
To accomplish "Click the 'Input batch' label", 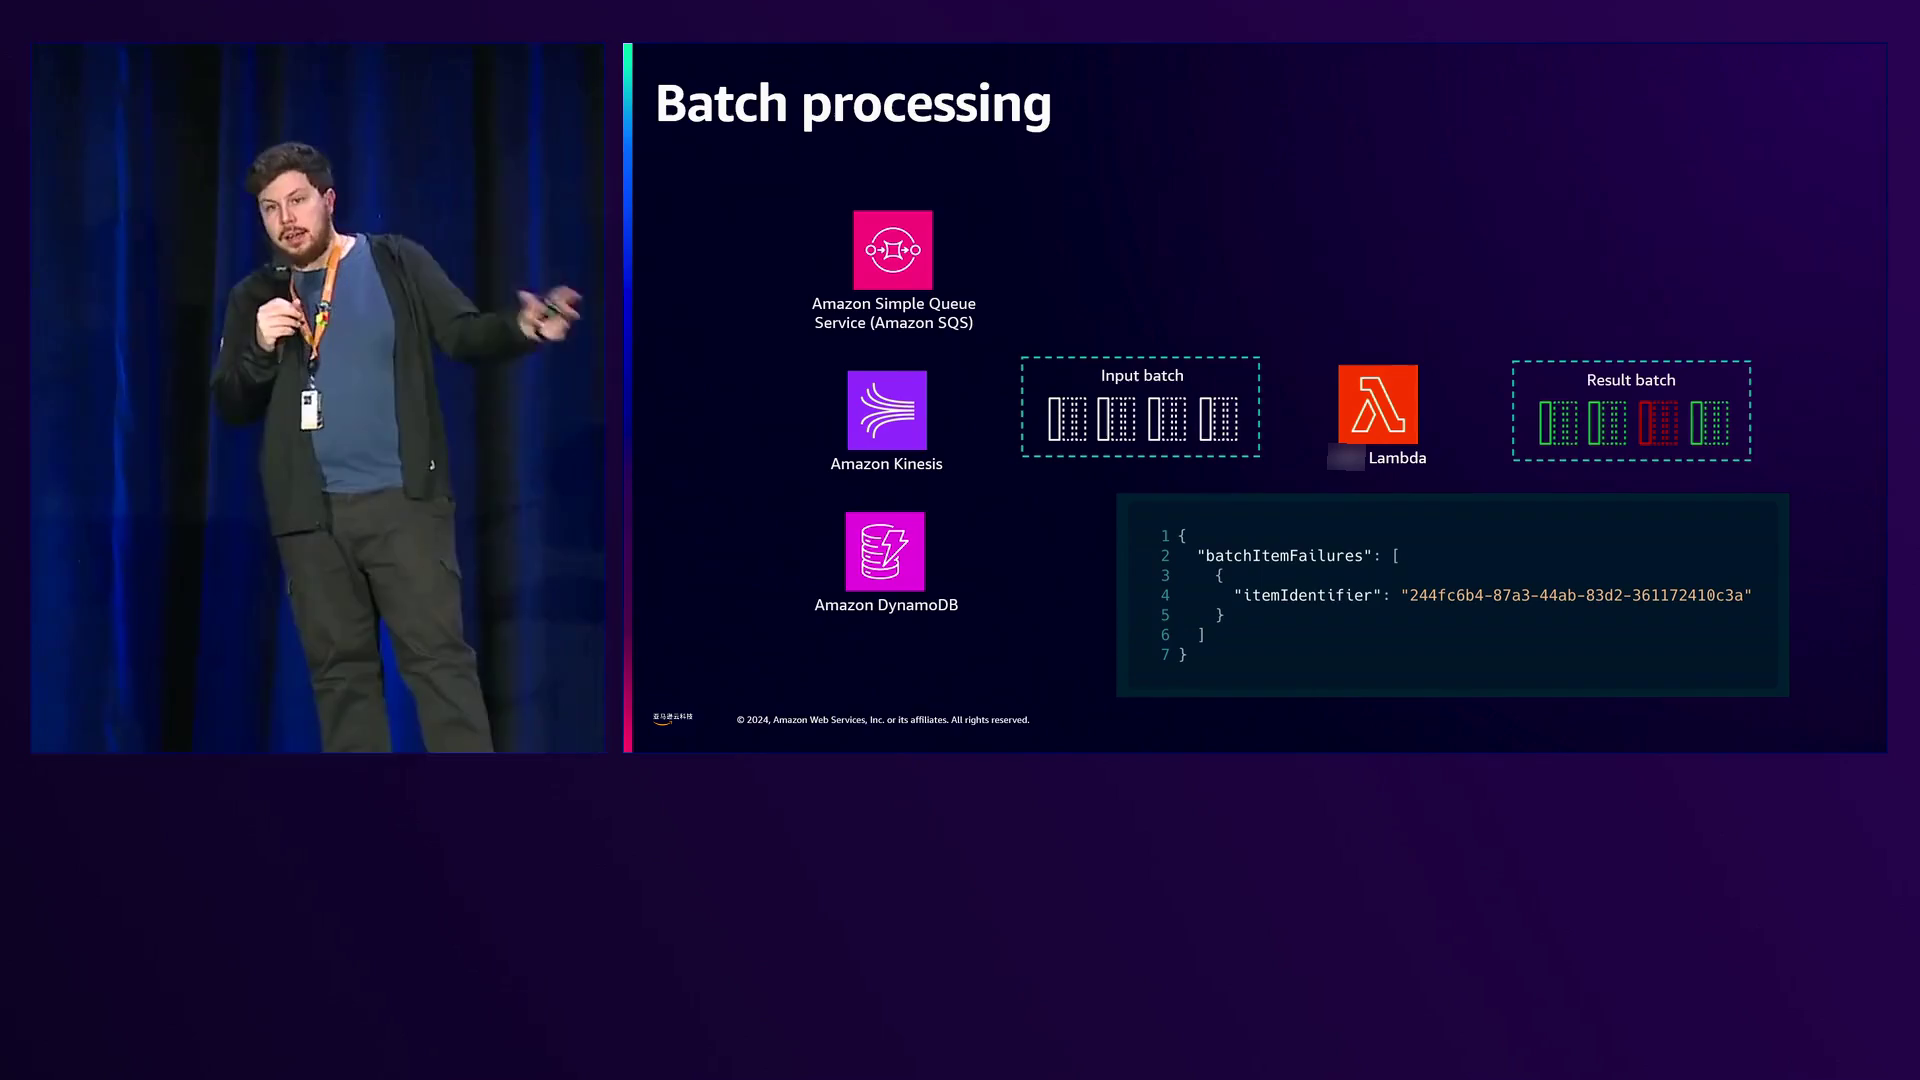I will click(1142, 376).
